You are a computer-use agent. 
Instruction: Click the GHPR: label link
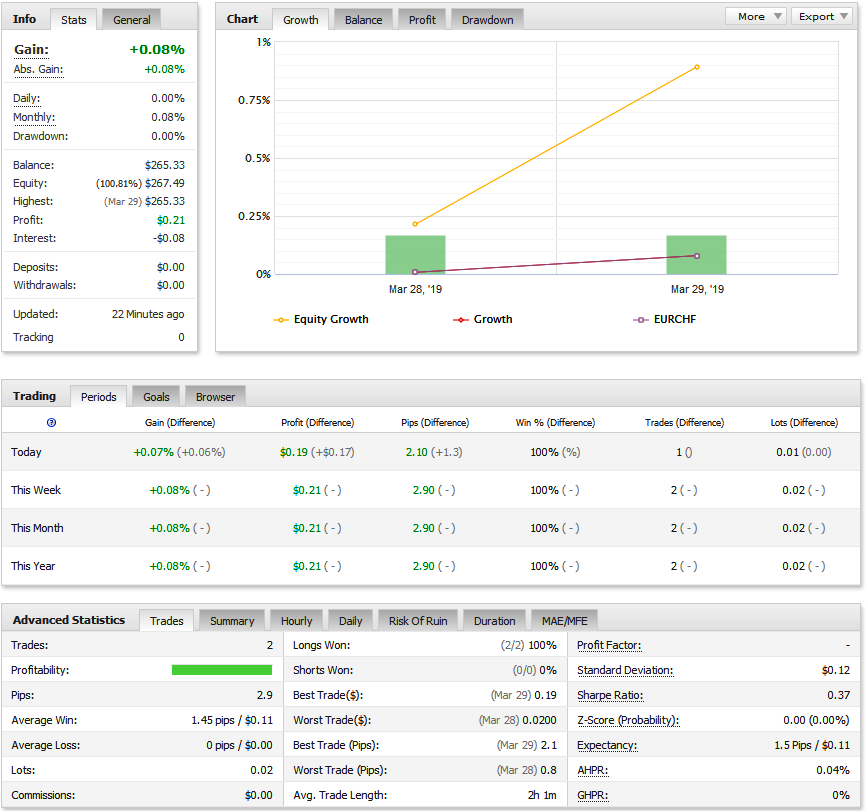(592, 795)
